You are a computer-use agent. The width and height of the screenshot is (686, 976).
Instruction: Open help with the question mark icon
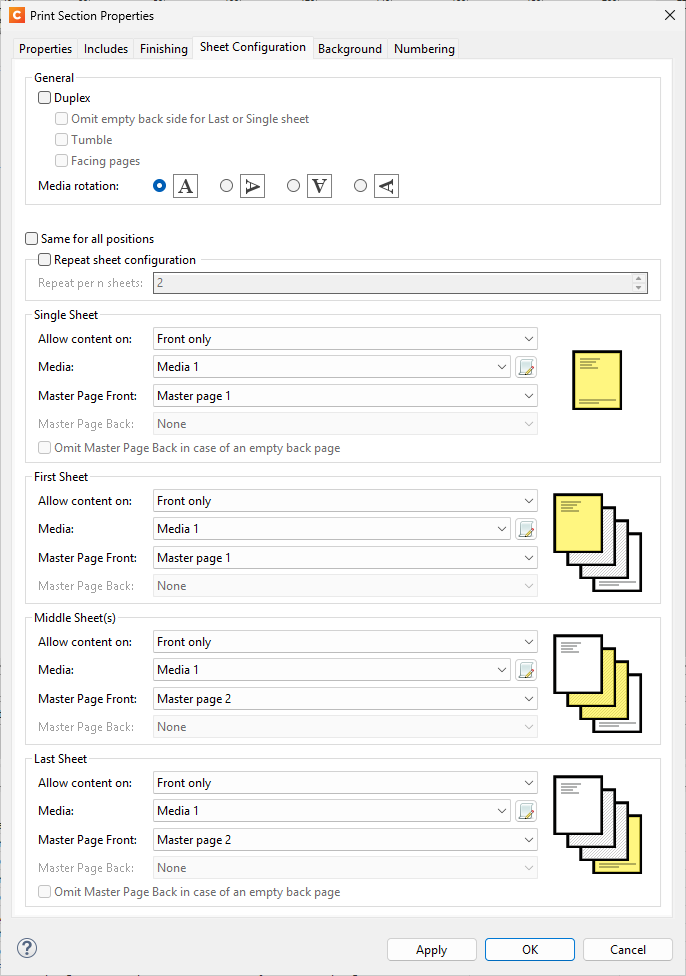point(27,948)
